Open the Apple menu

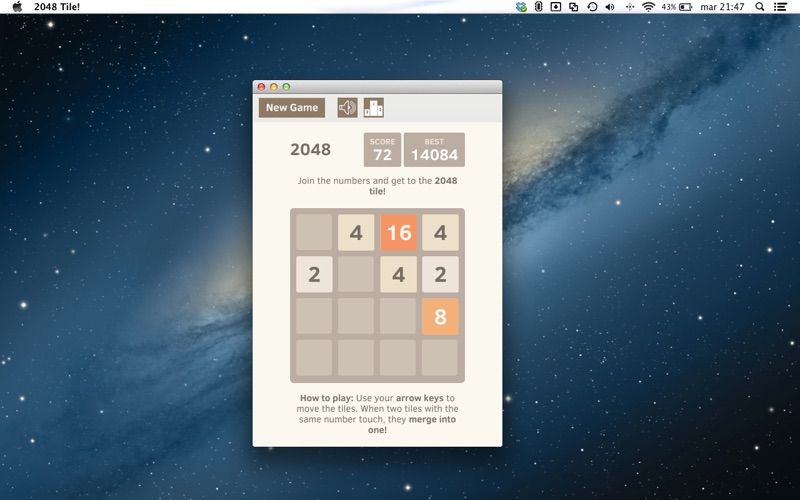[x=17, y=7]
